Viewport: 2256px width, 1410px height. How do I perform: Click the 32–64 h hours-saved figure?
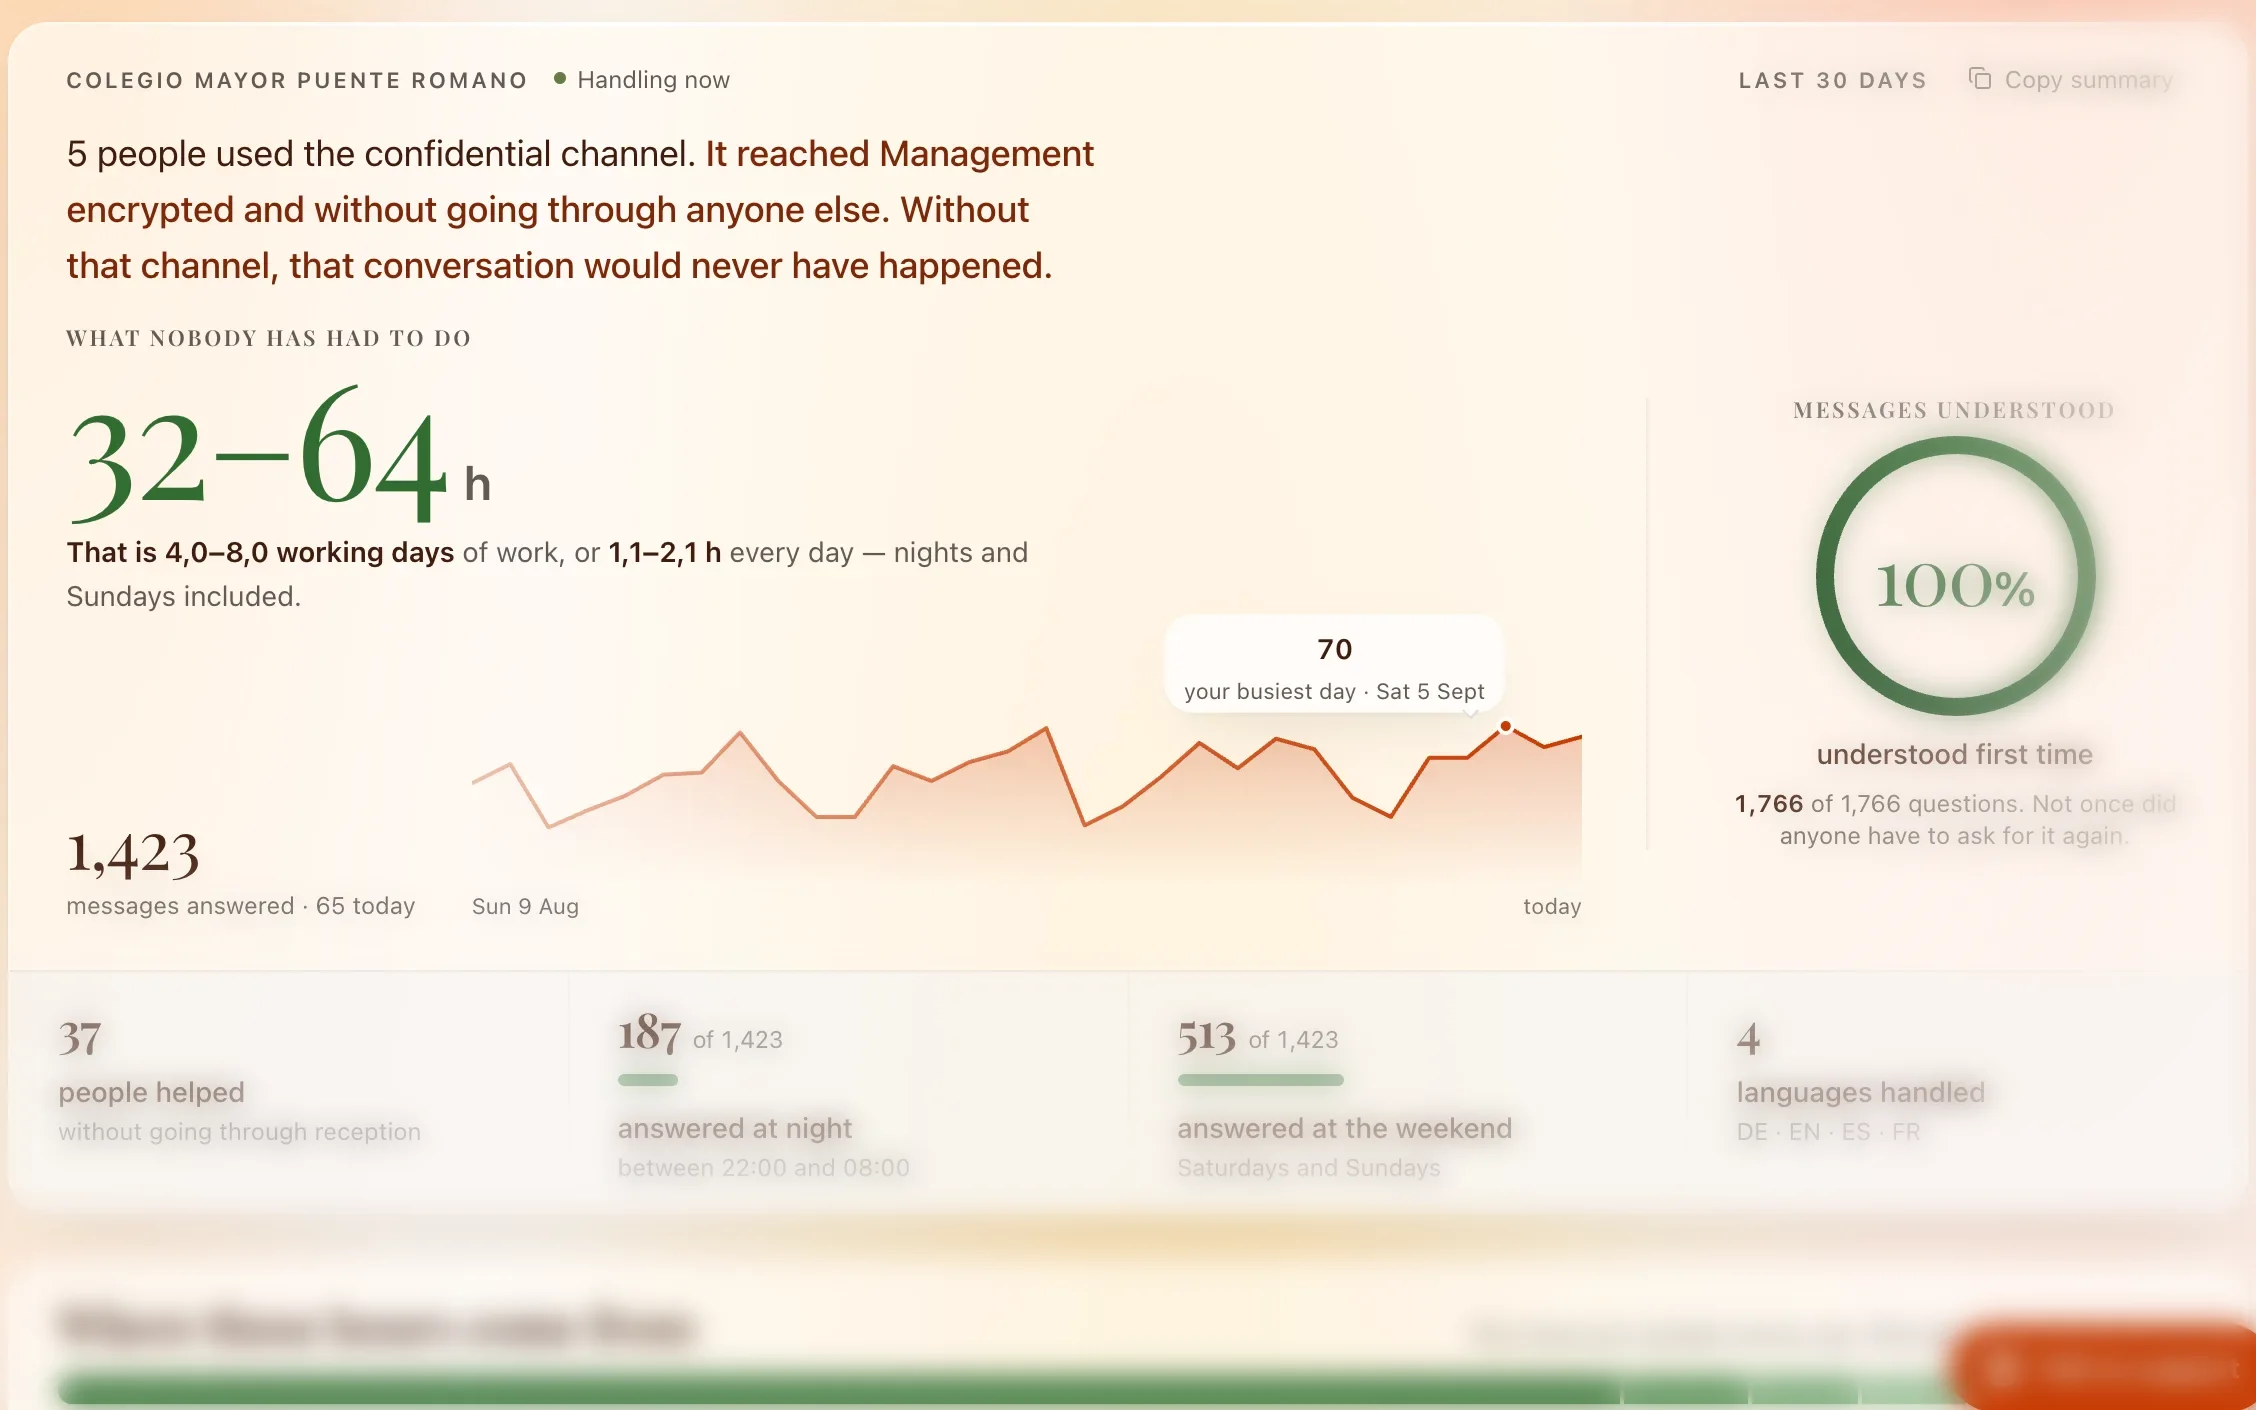(278, 455)
